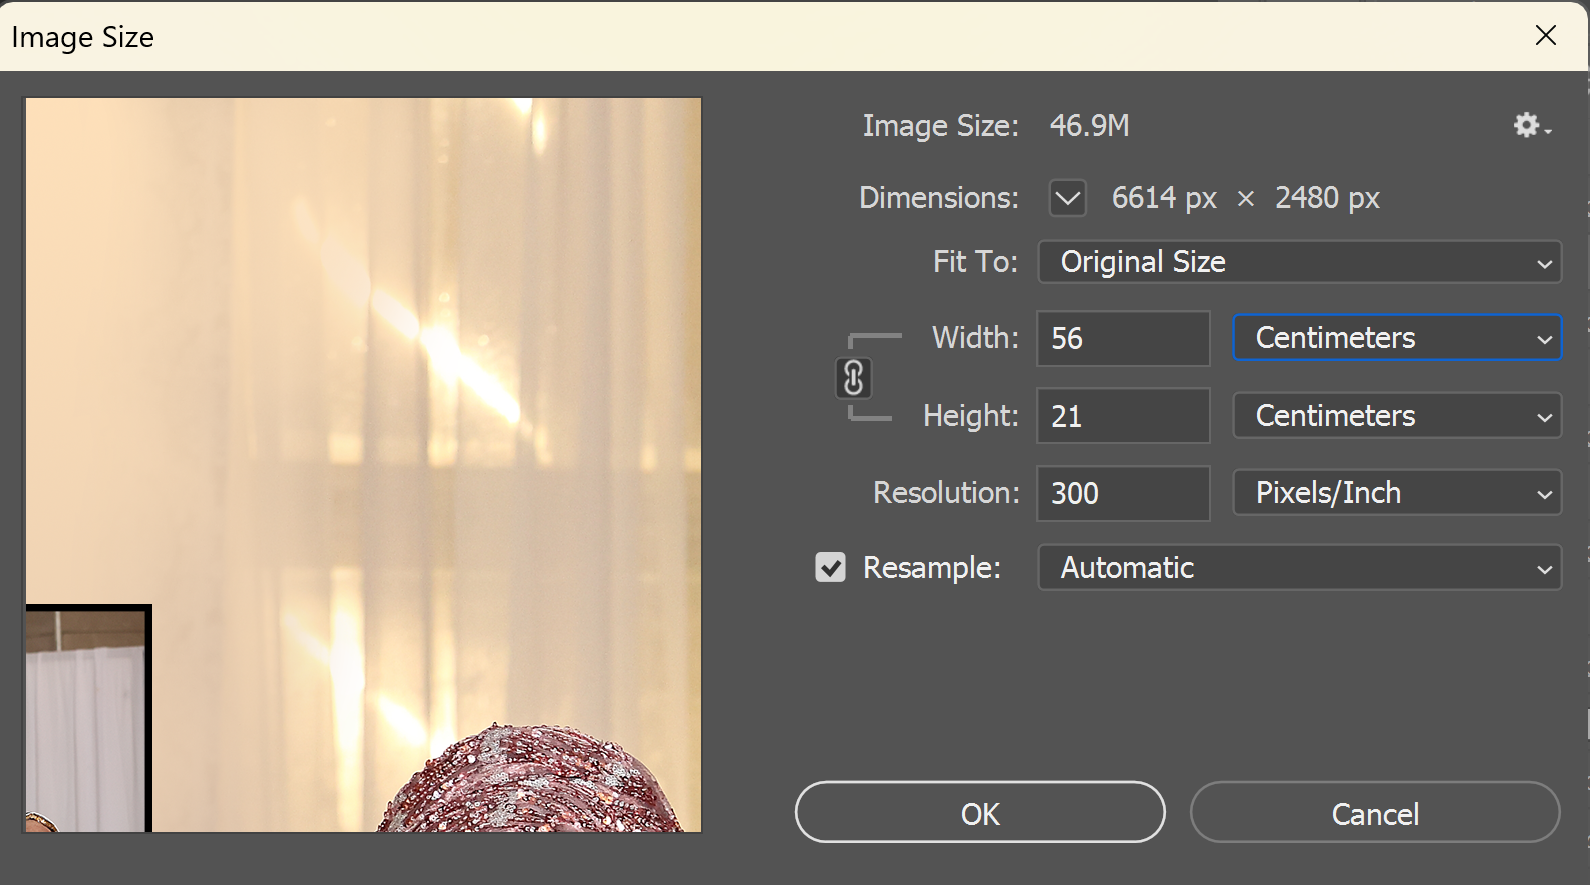The width and height of the screenshot is (1590, 885).
Task: Click the Height label
Action: (970, 415)
